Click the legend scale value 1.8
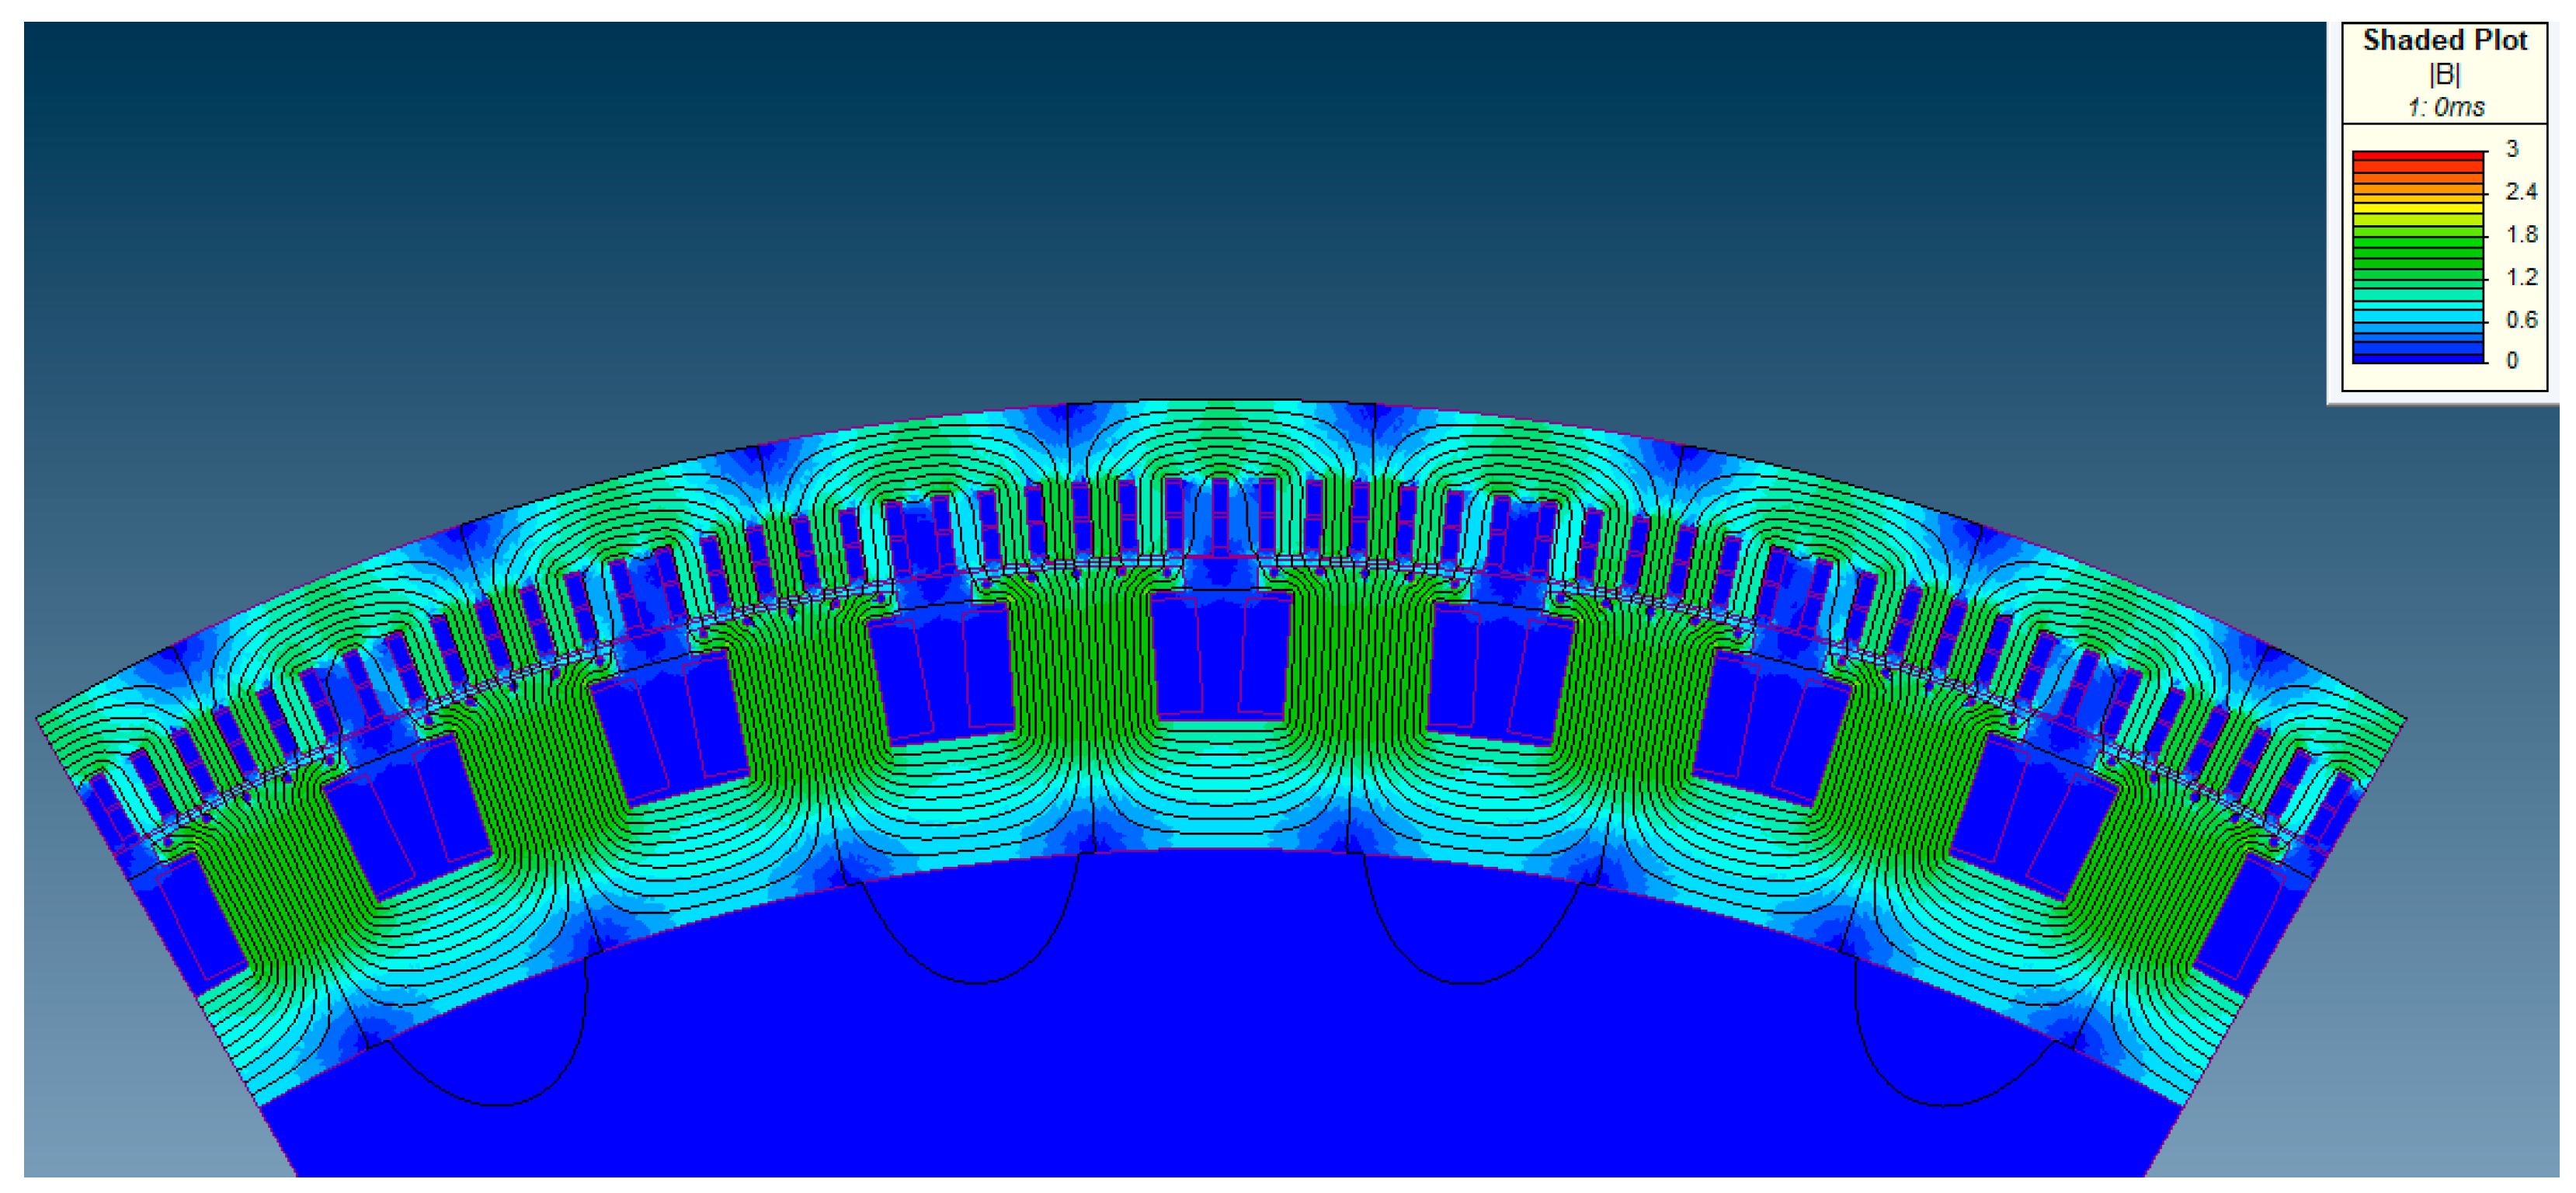Viewport: 2576px width, 1193px height. 2520,234
